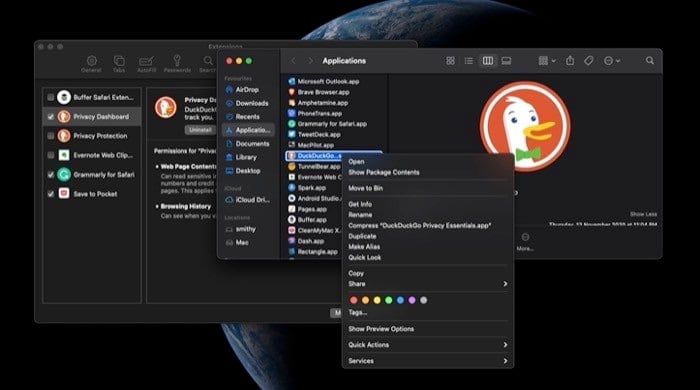Viewport: 700px width, 390px height.
Task: Choose Show Package Contents in the context menu
Action: pos(428,172)
